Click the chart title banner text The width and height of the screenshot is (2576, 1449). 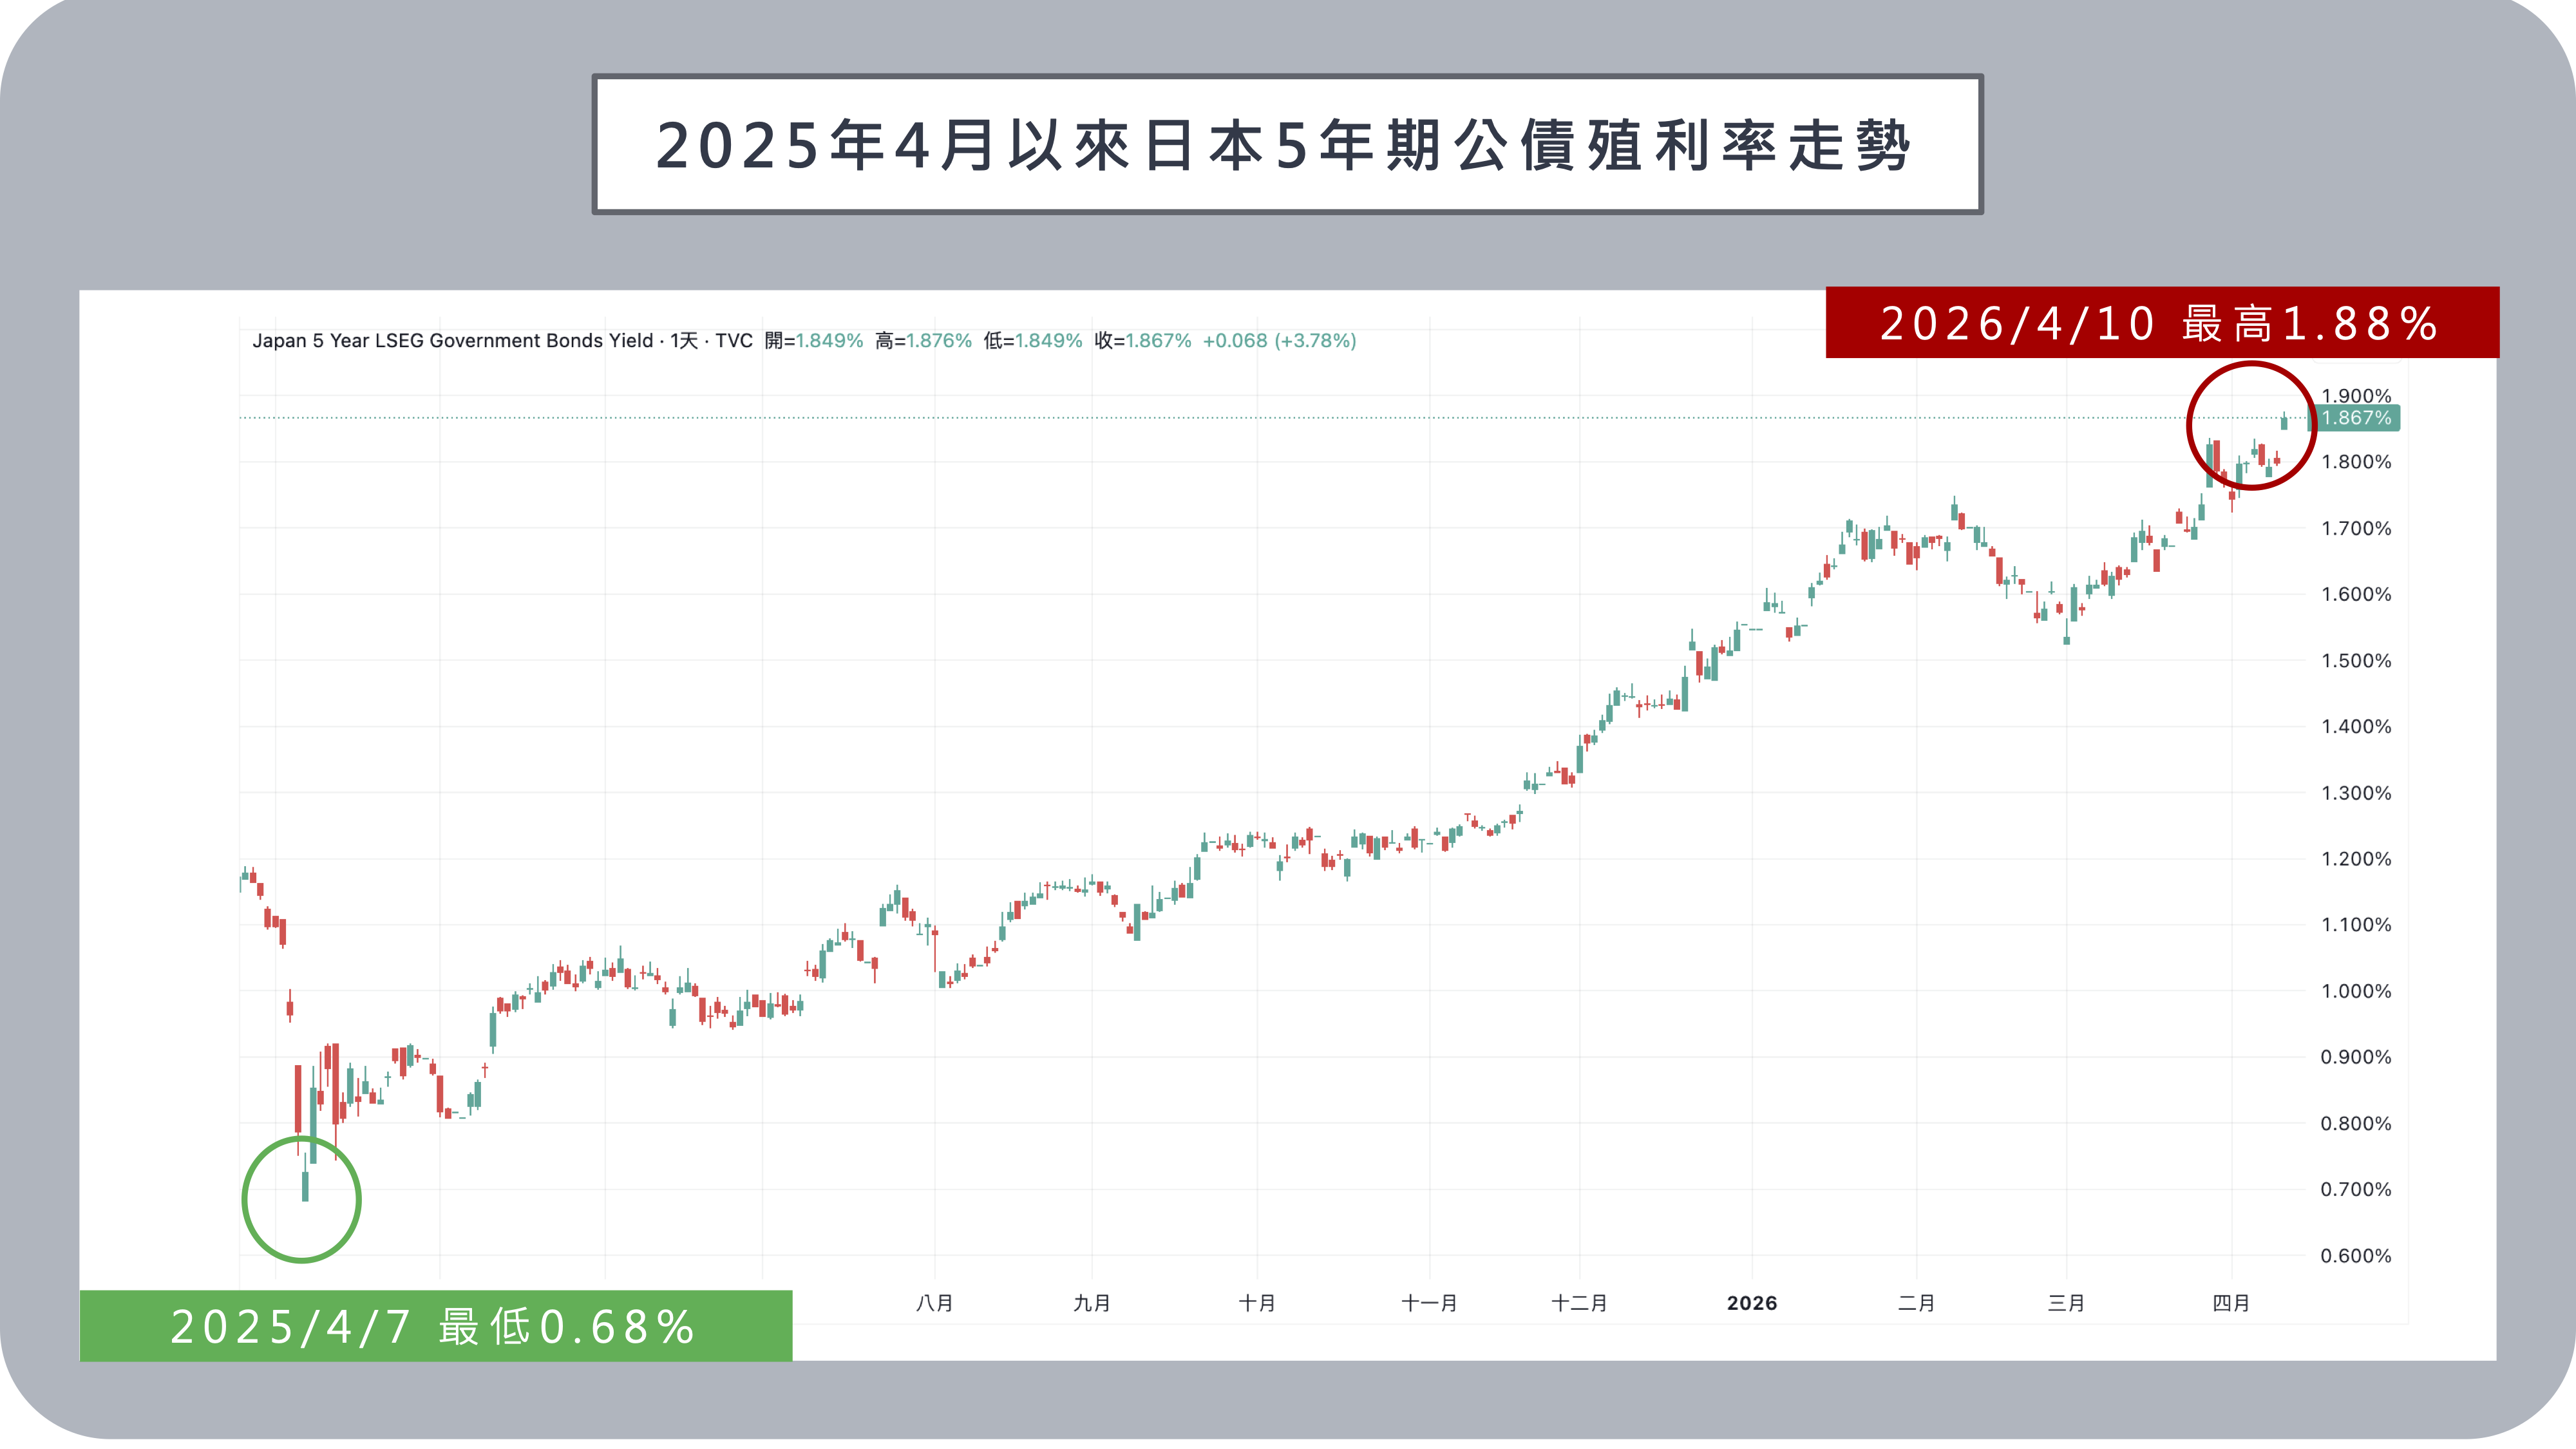coord(1285,146)
